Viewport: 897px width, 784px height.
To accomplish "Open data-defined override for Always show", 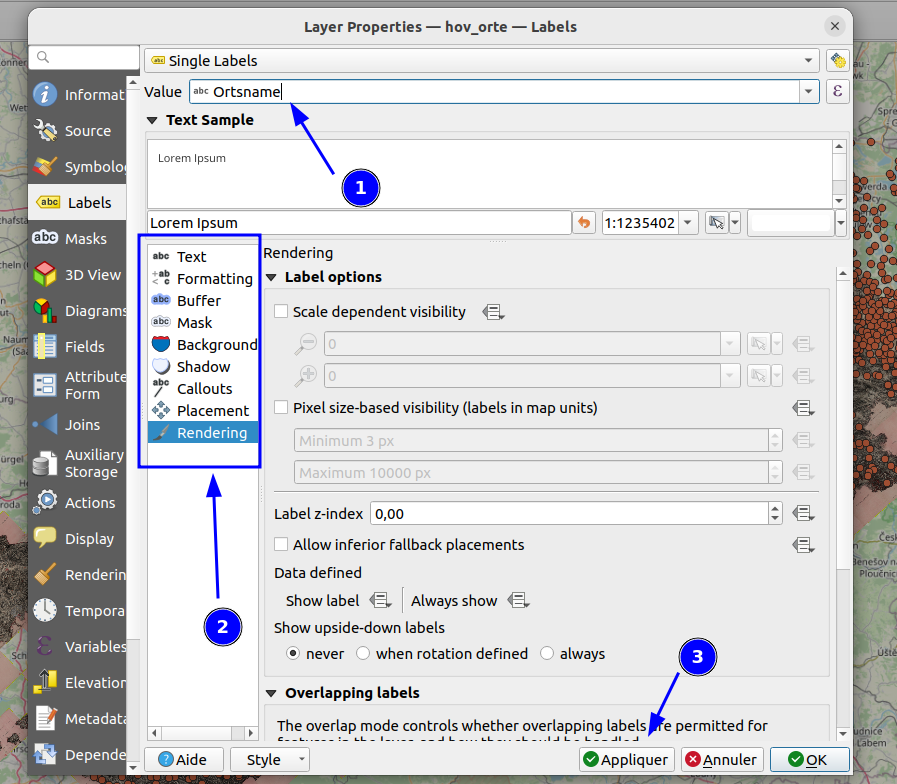I will tap(518, 600).
